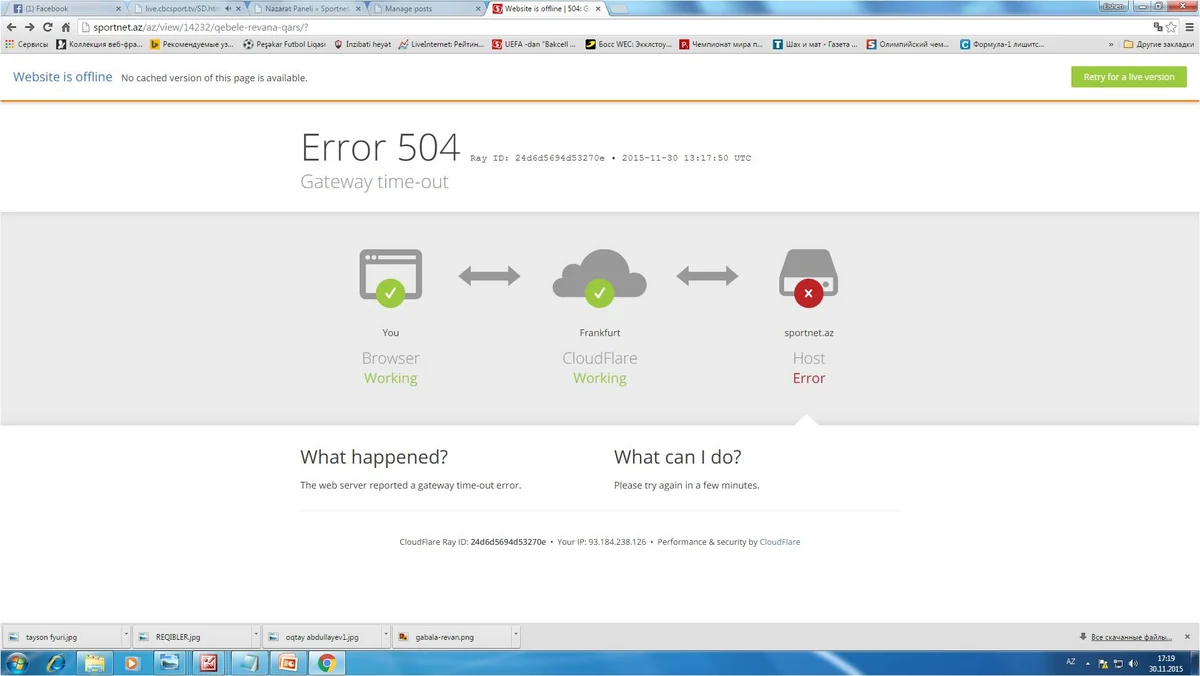Viewport: 1200px width, 676px height.
Task: Open the downloaded file gabala-revan.png
Action: click(452, 636)
